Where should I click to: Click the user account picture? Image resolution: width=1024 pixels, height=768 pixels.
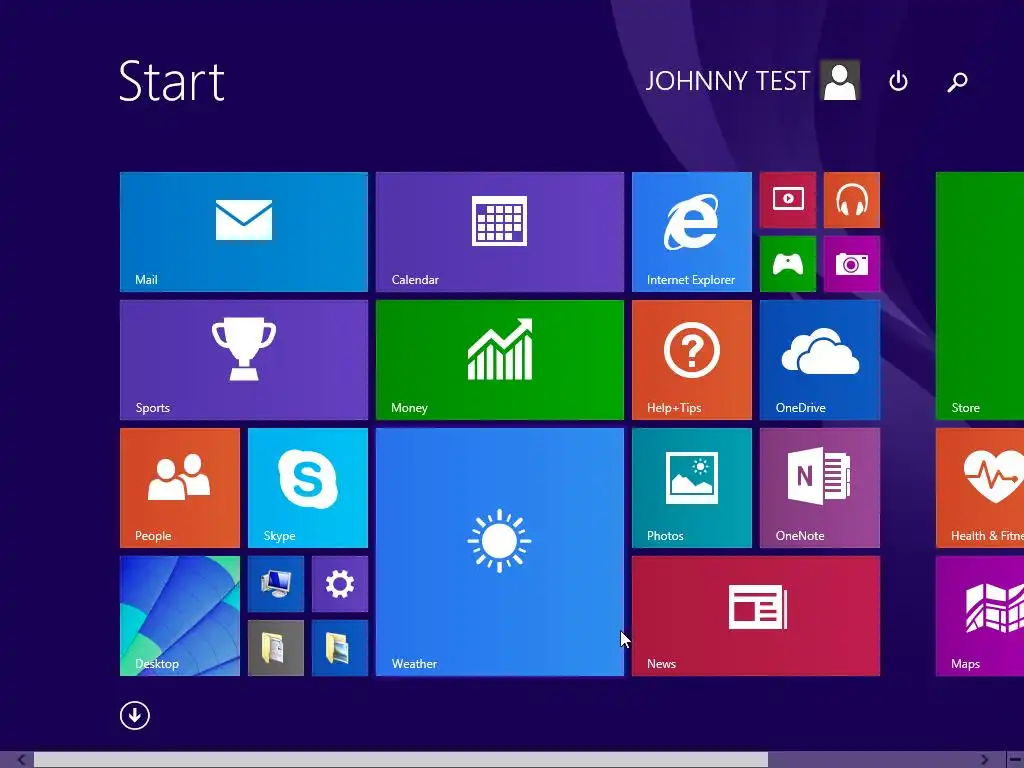point(840,80)
